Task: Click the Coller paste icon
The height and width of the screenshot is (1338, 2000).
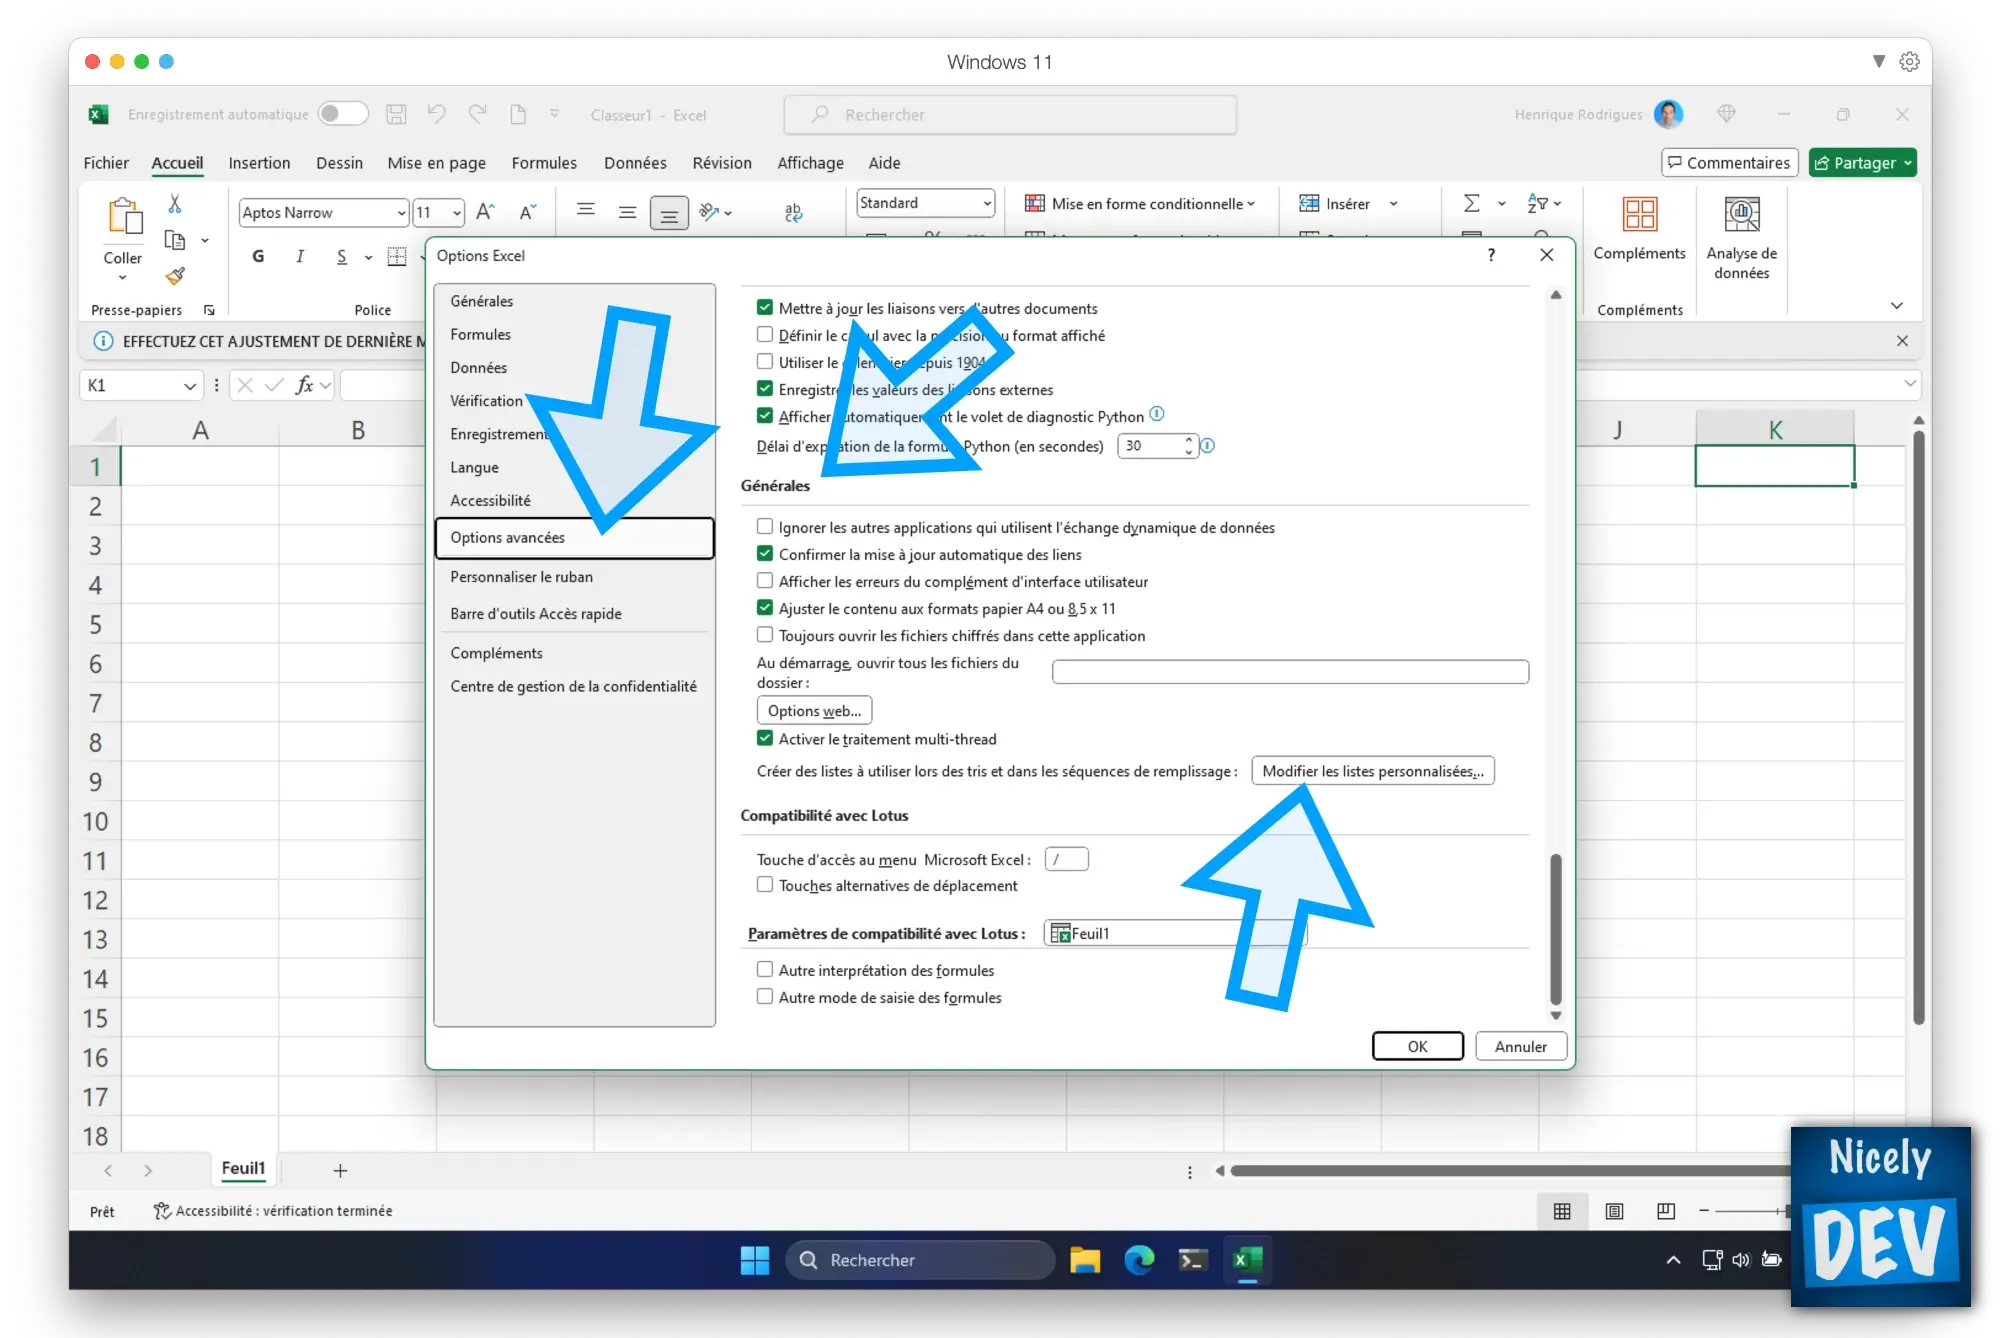Action: (124, 216)
